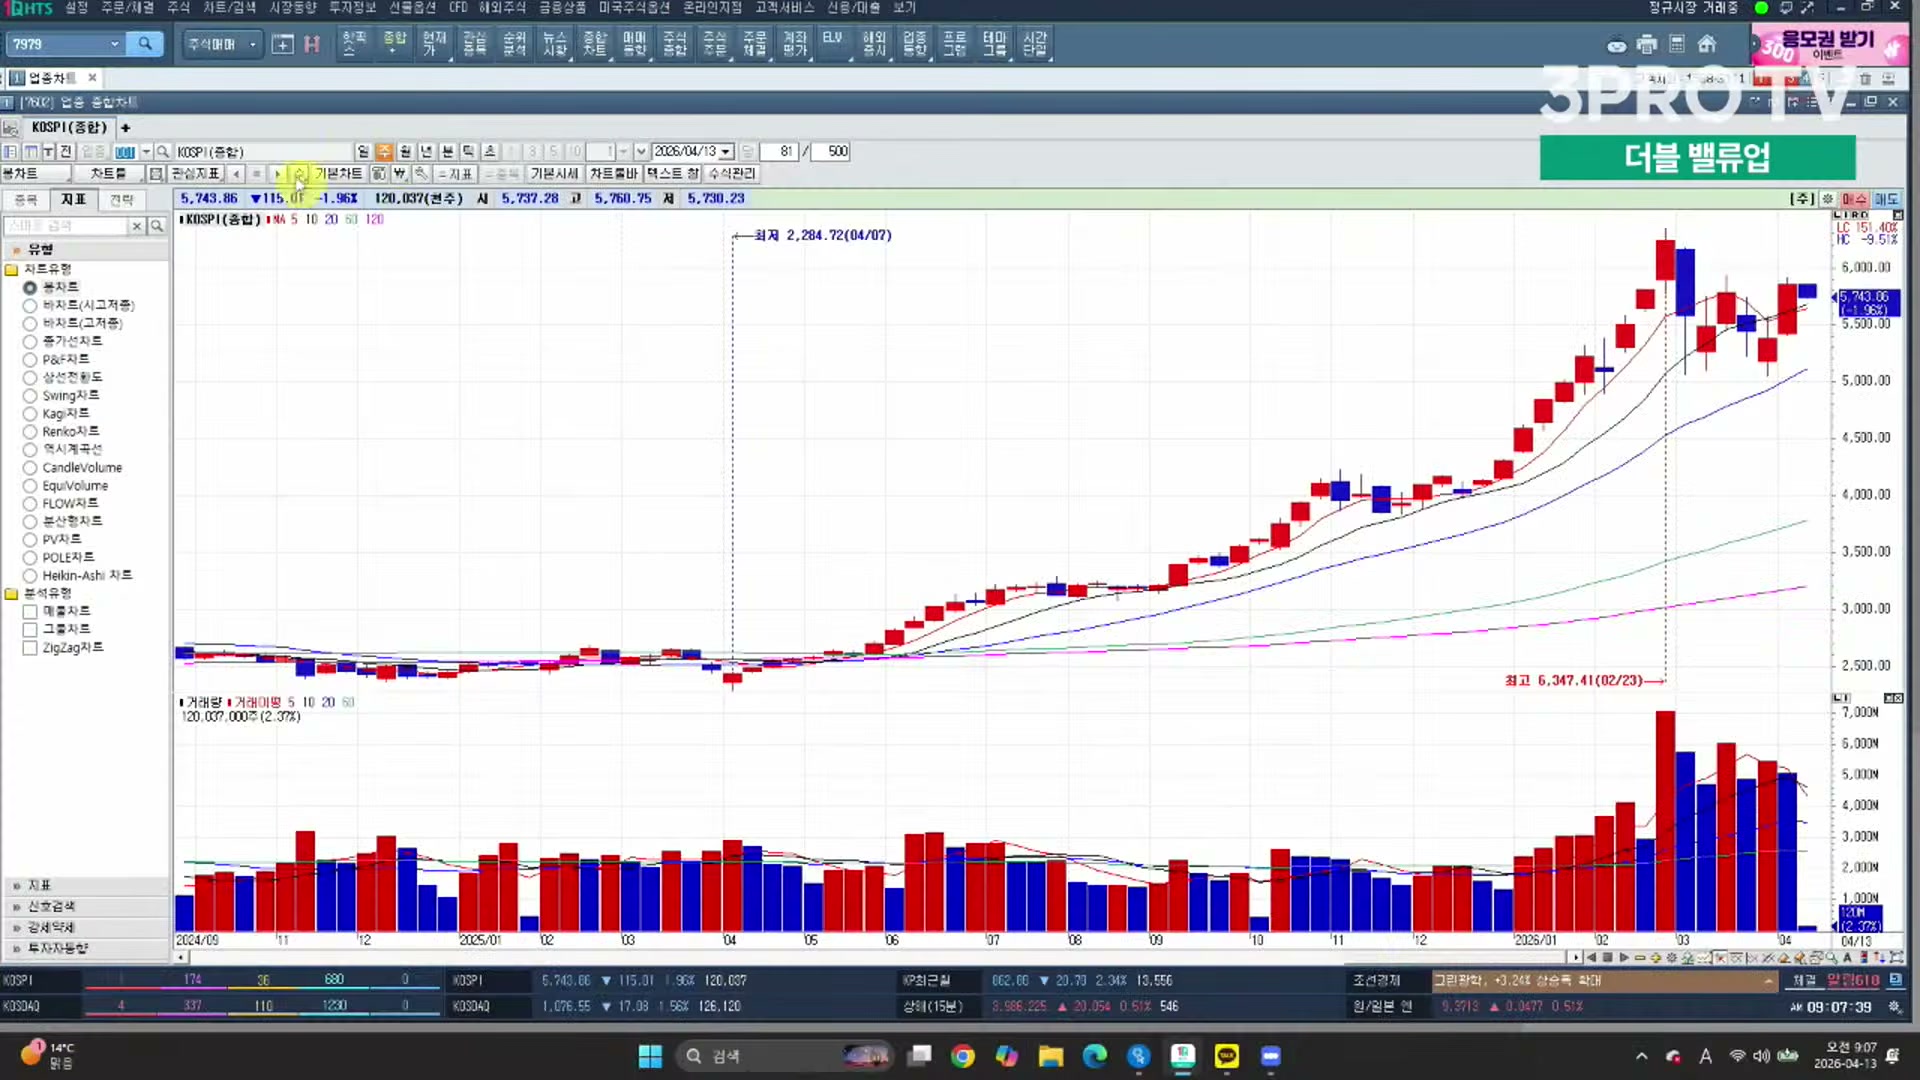Click the stock code search magnifier button

pos(145,44)
